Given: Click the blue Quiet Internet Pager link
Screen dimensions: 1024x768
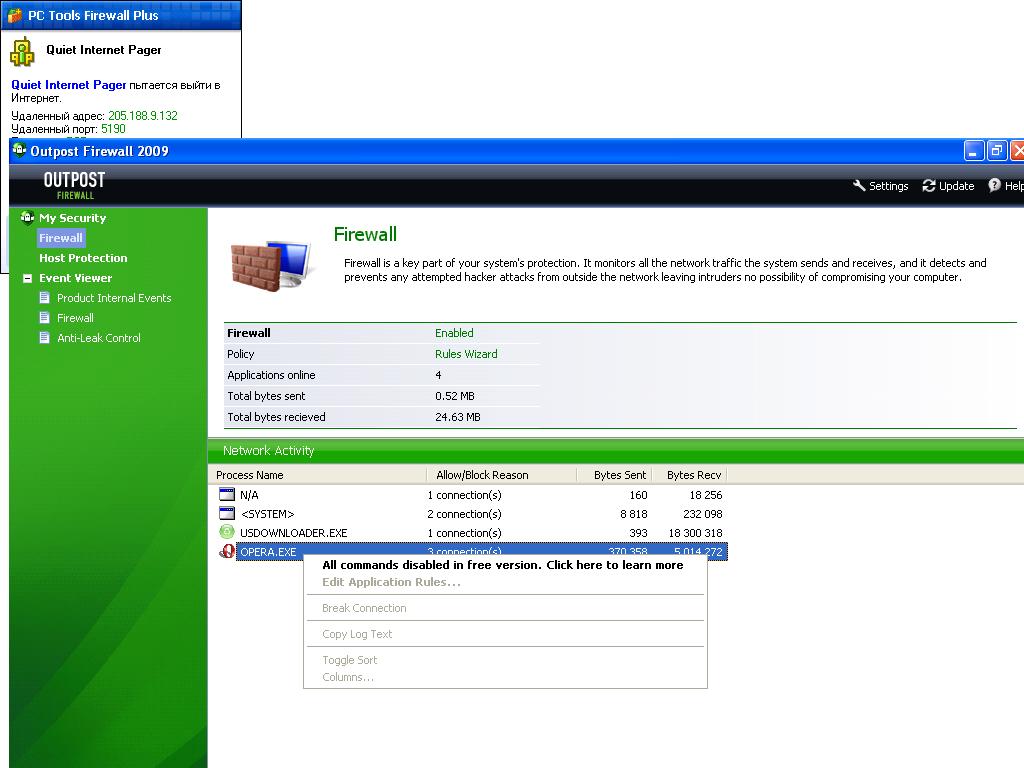Looking at the screenshot, I should coord(69,85).
